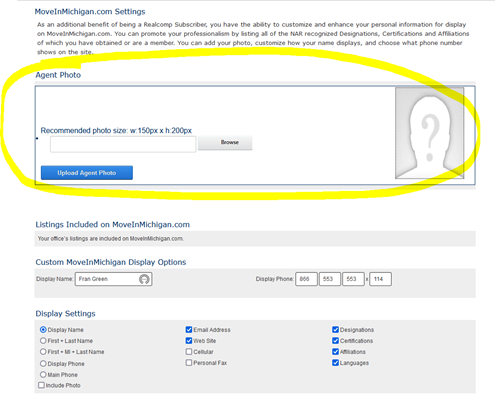
Task: Click the Browse button
Action: coord(225,142)
